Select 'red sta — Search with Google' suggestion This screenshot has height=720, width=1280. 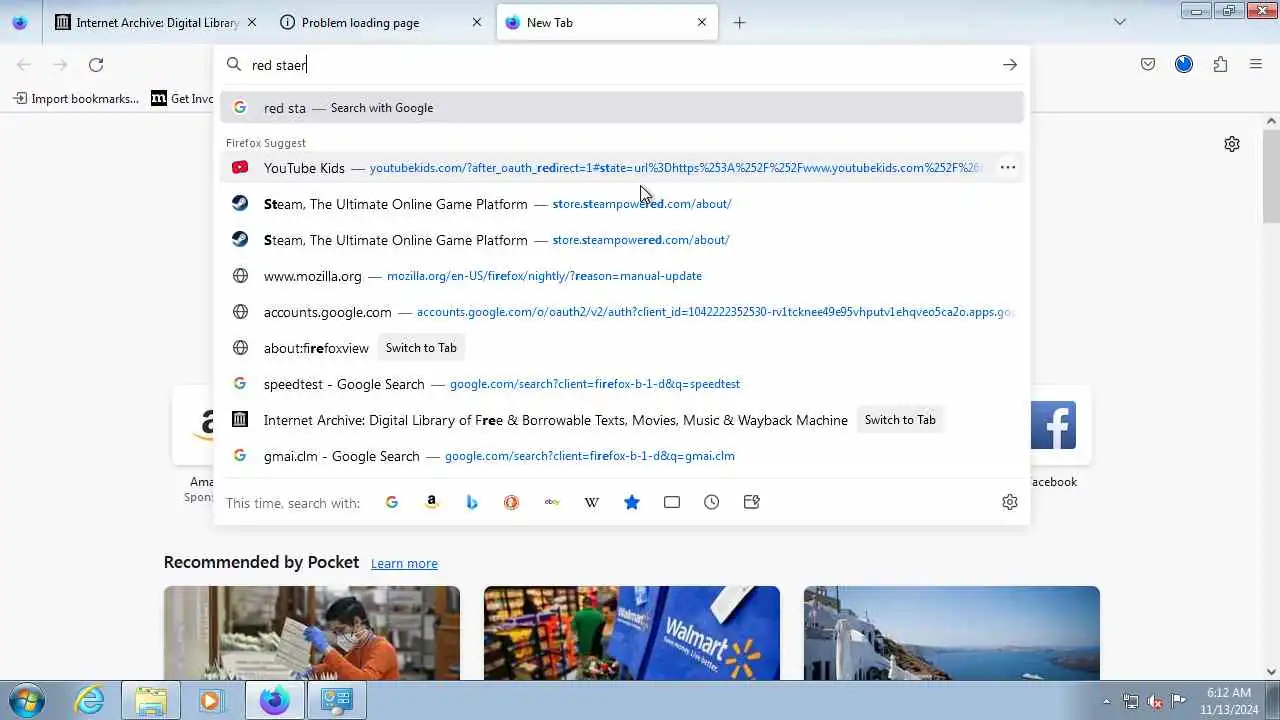click(x=622, y=108)
